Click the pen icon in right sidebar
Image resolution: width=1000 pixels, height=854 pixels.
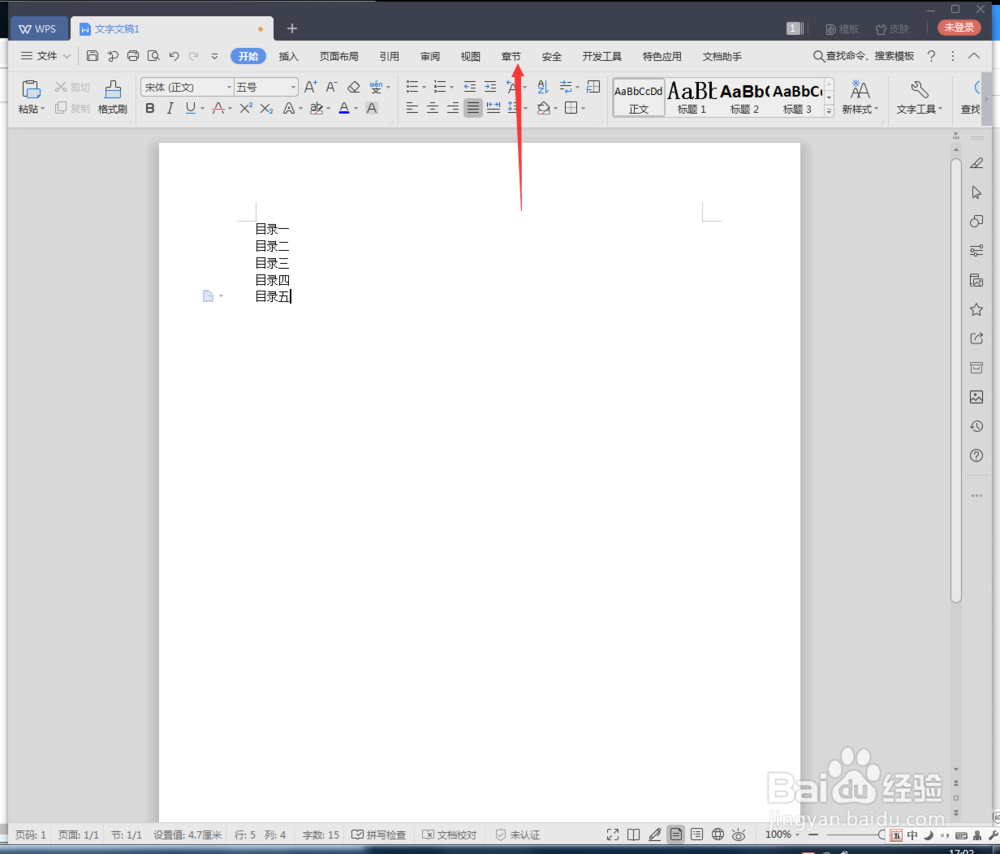(976, 163)
